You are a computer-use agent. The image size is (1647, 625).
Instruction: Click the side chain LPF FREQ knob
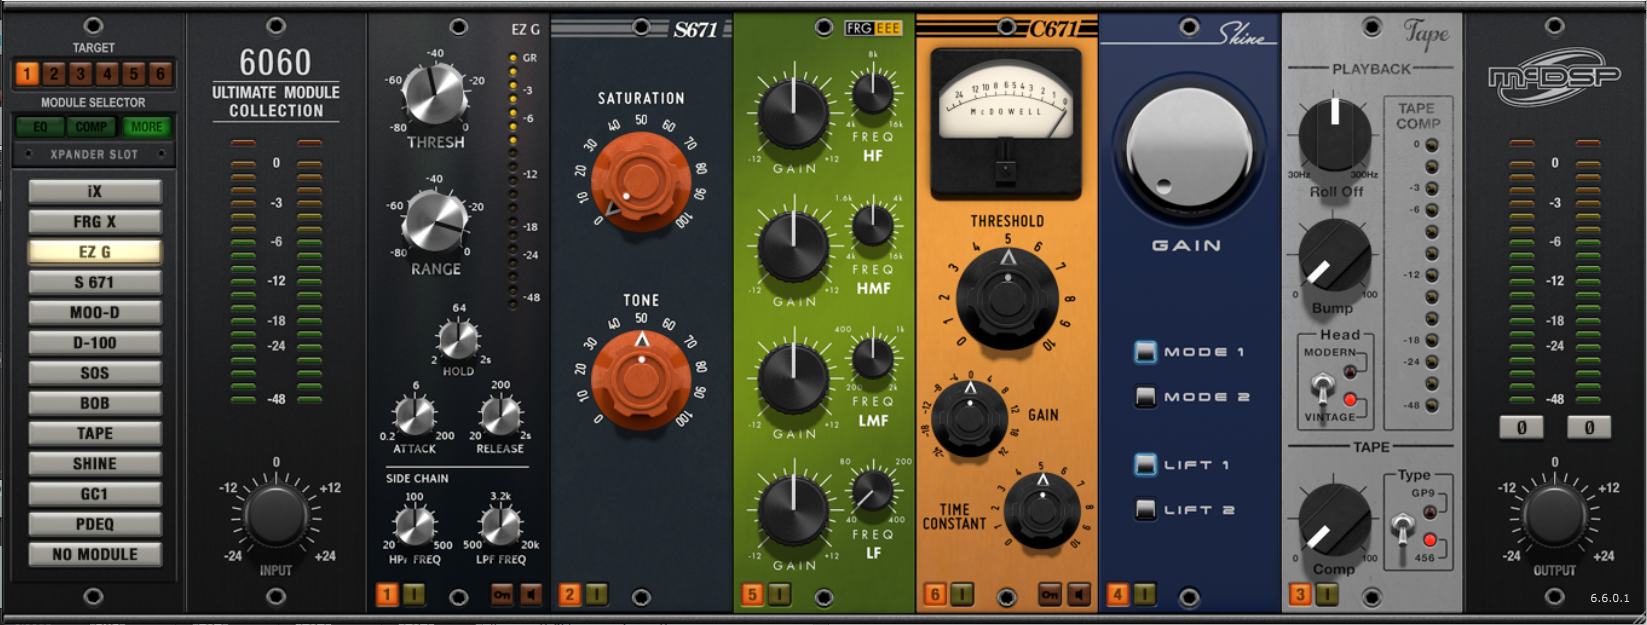coord(501,524)
